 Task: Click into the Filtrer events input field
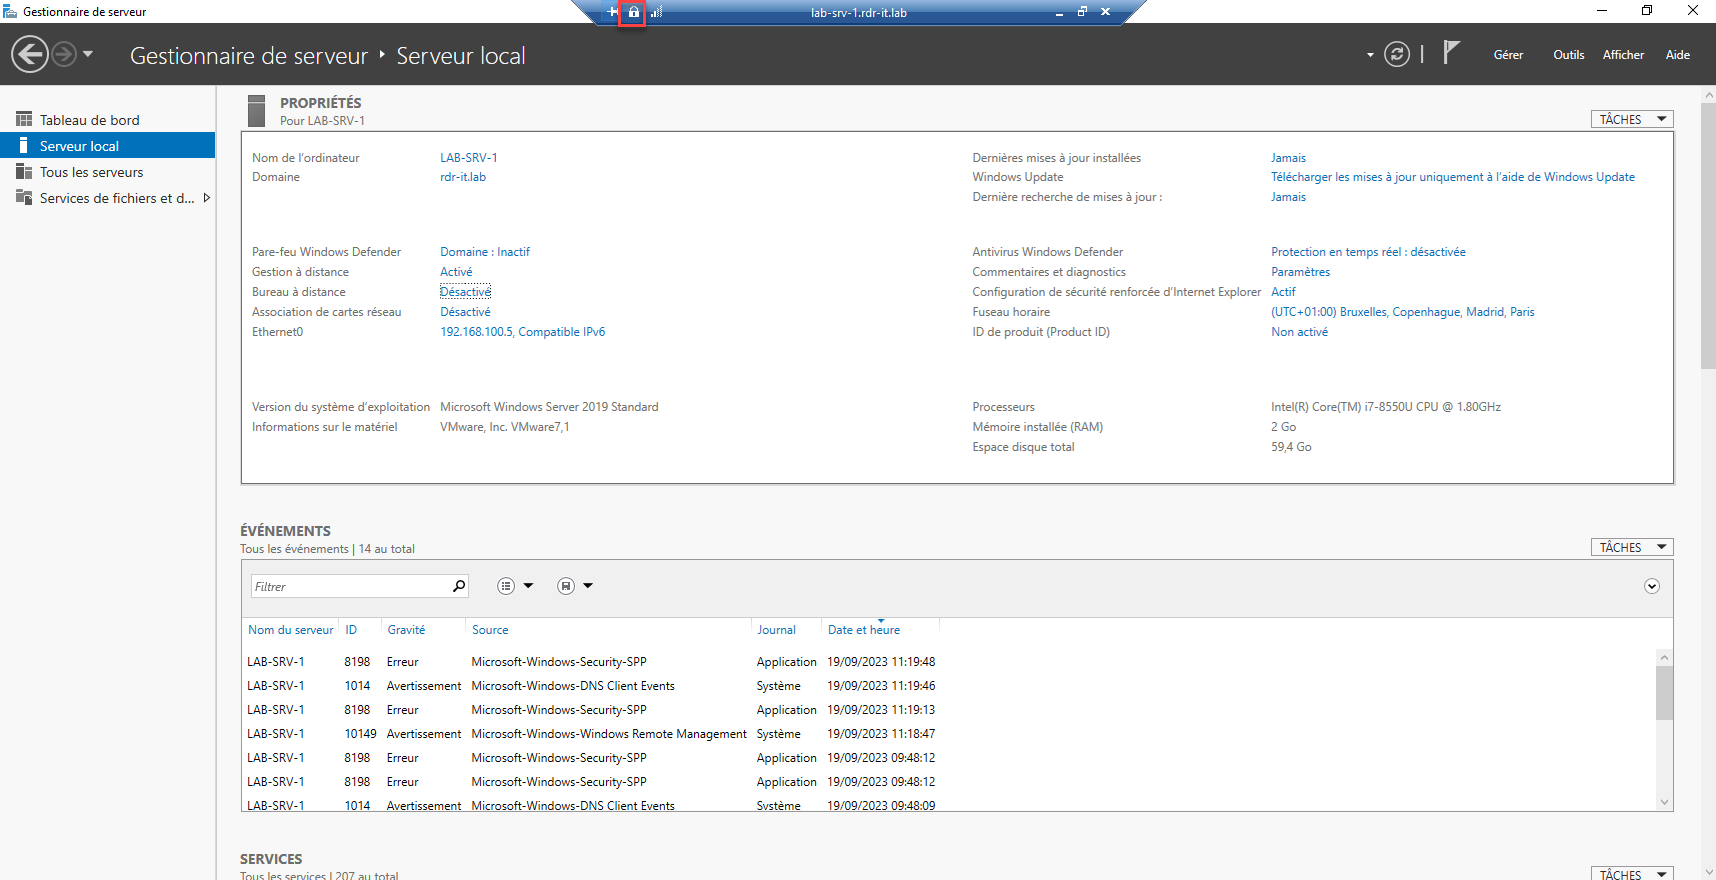350,587
